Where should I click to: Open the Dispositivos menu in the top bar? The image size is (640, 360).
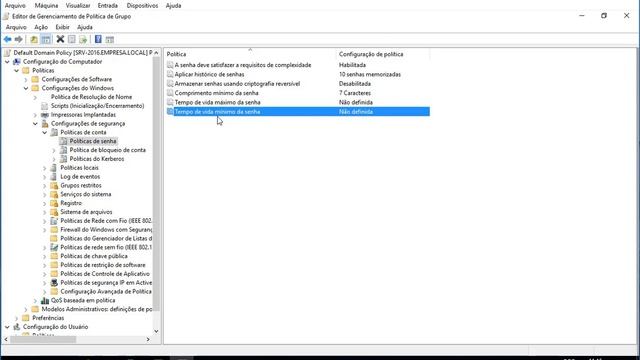142,6
